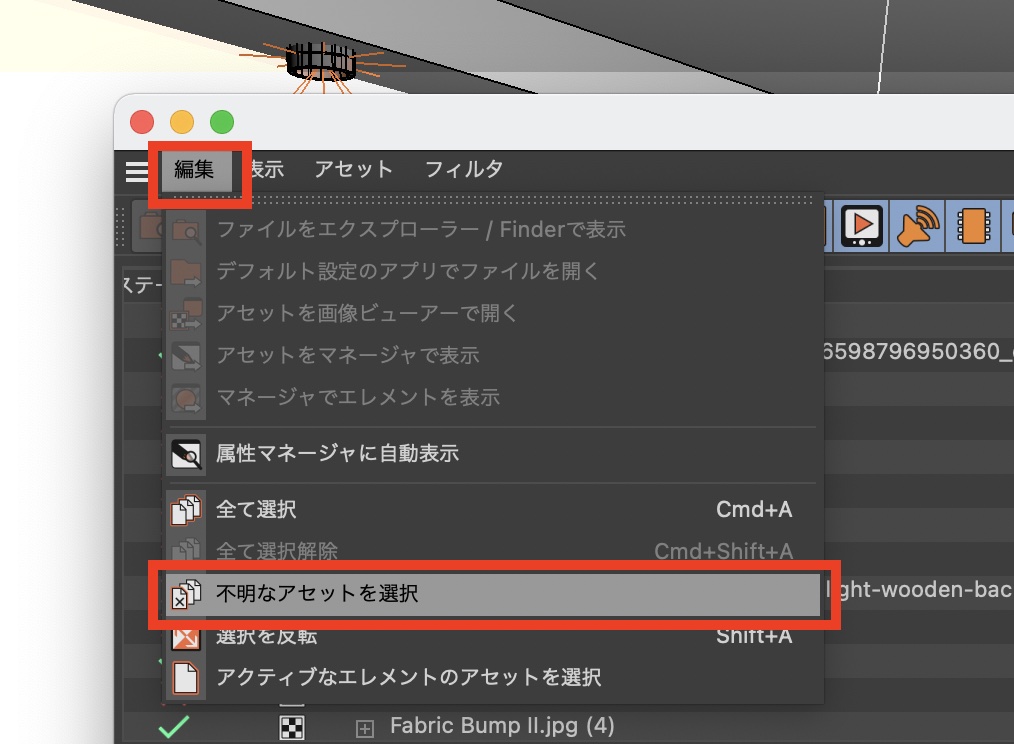Expand the Fabric Bump II.jpg tree node
The image size is (1014, 744).
pyautogui.click(x=365, y=728)
